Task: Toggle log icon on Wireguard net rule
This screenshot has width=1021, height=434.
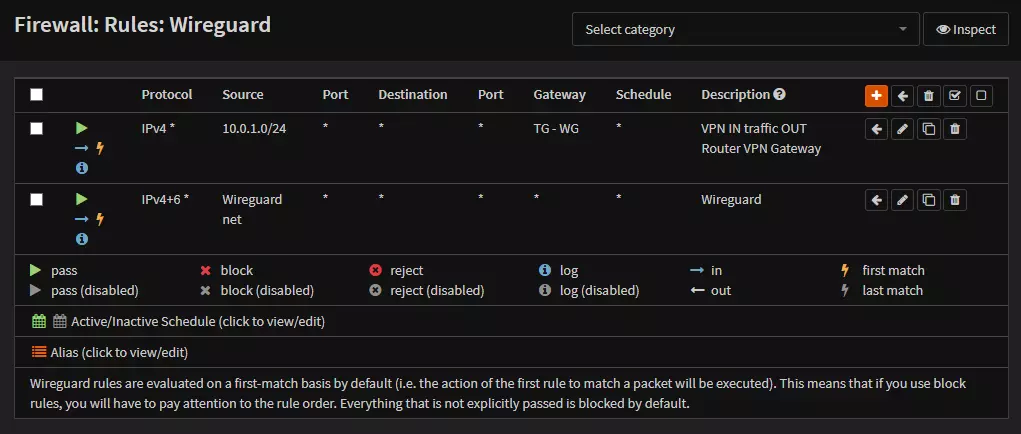Action: (81, 239)
